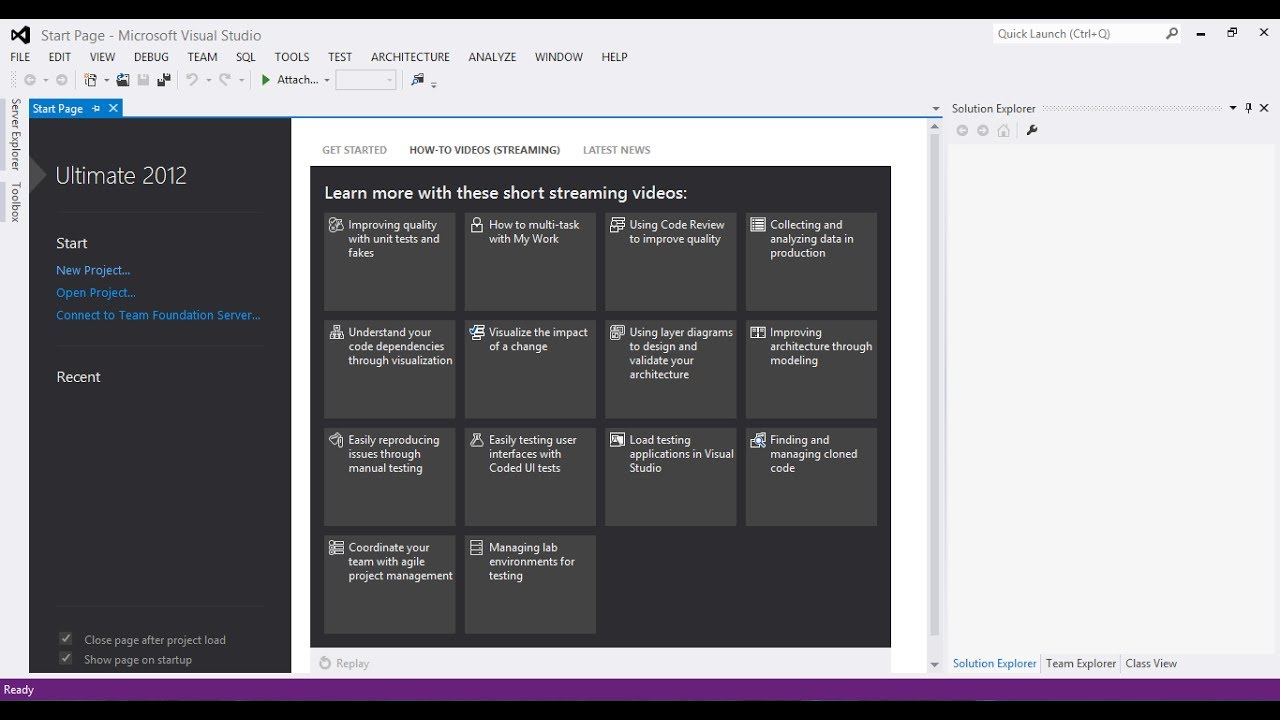Click the New Project... link
Image resolution: width=1280 pixels, height=720 pixels.
93,270
